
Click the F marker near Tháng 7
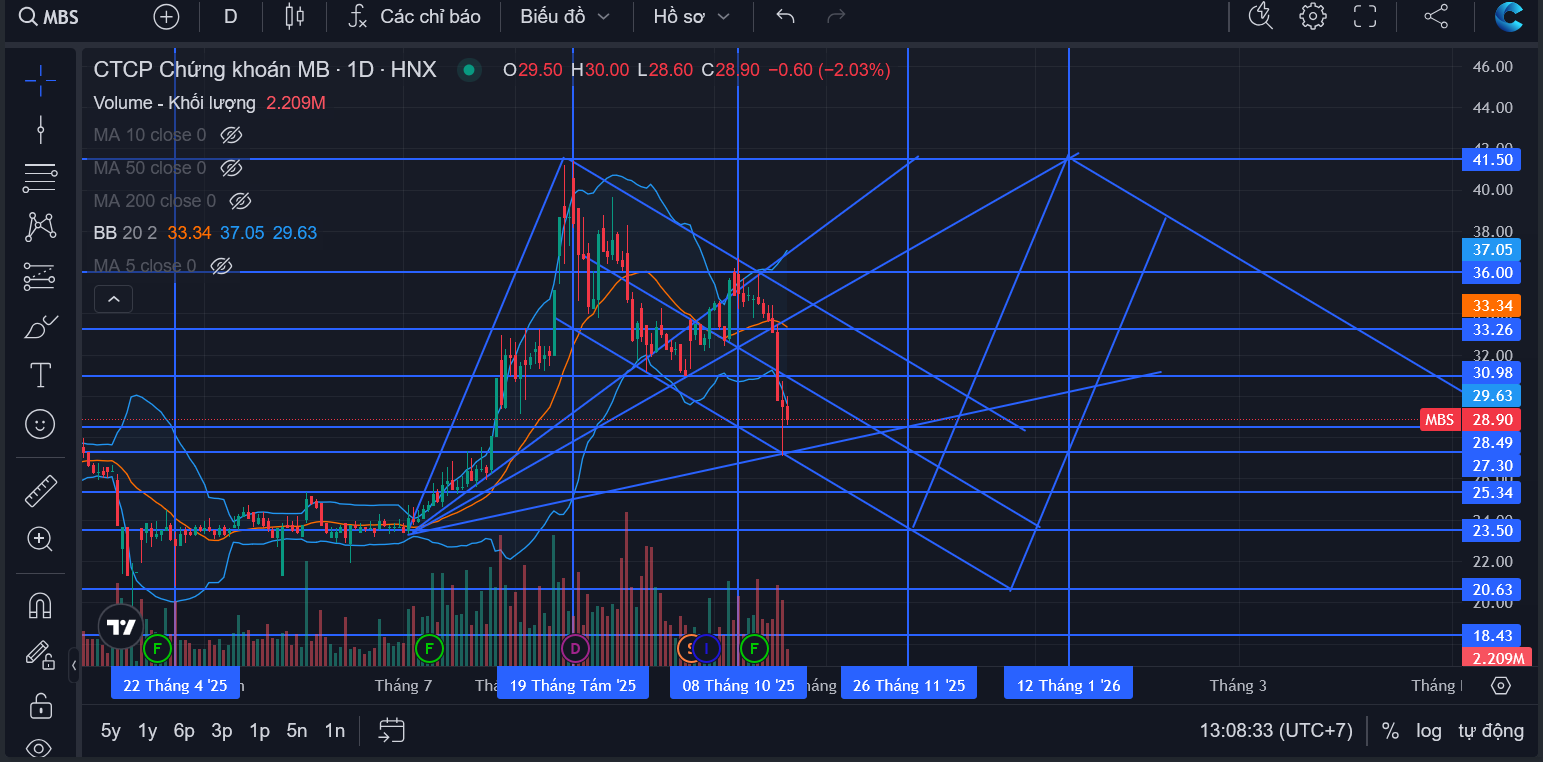coord(429,648)
